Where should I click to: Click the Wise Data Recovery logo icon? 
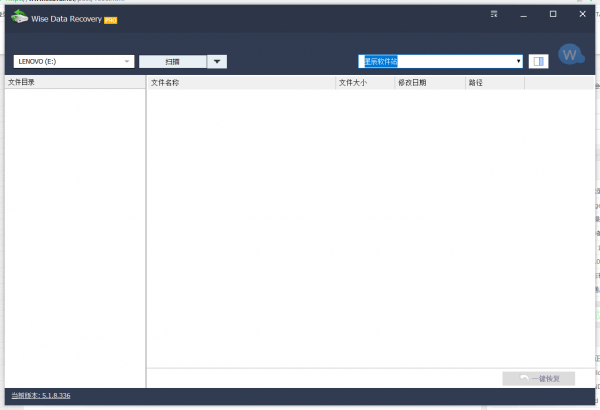(x=20, y=17)
